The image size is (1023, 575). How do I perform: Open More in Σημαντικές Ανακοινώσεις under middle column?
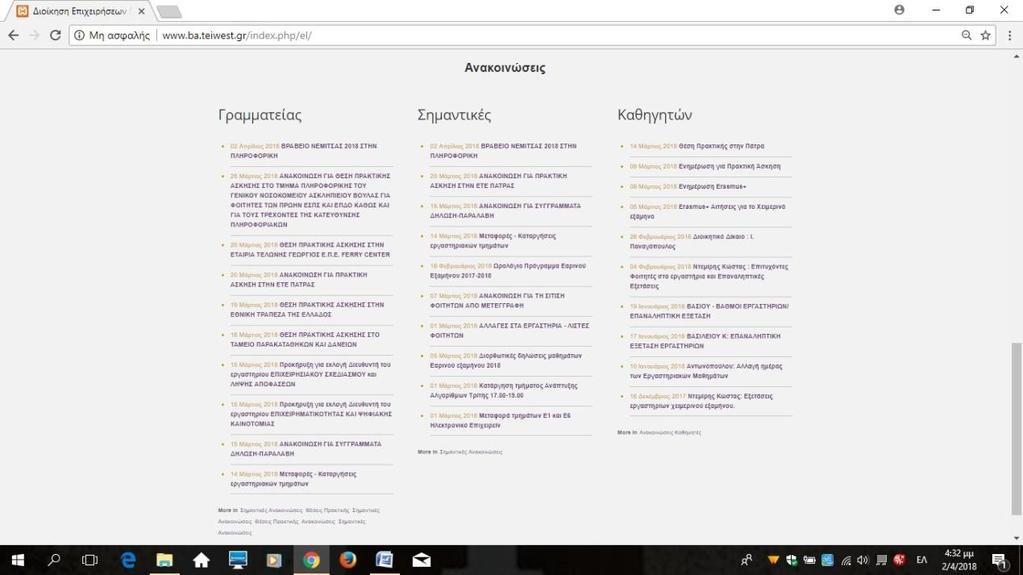pos(470,452)
